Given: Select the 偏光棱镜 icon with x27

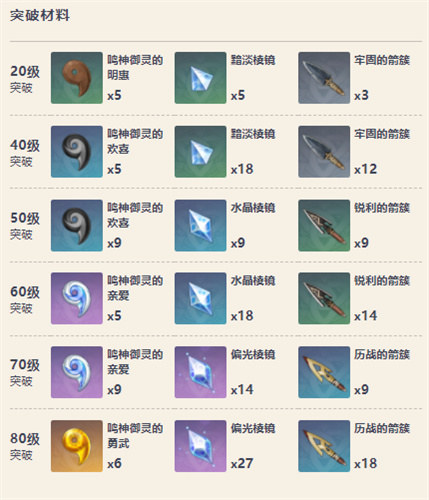Looking at the screenshot, I should point(200,446).
